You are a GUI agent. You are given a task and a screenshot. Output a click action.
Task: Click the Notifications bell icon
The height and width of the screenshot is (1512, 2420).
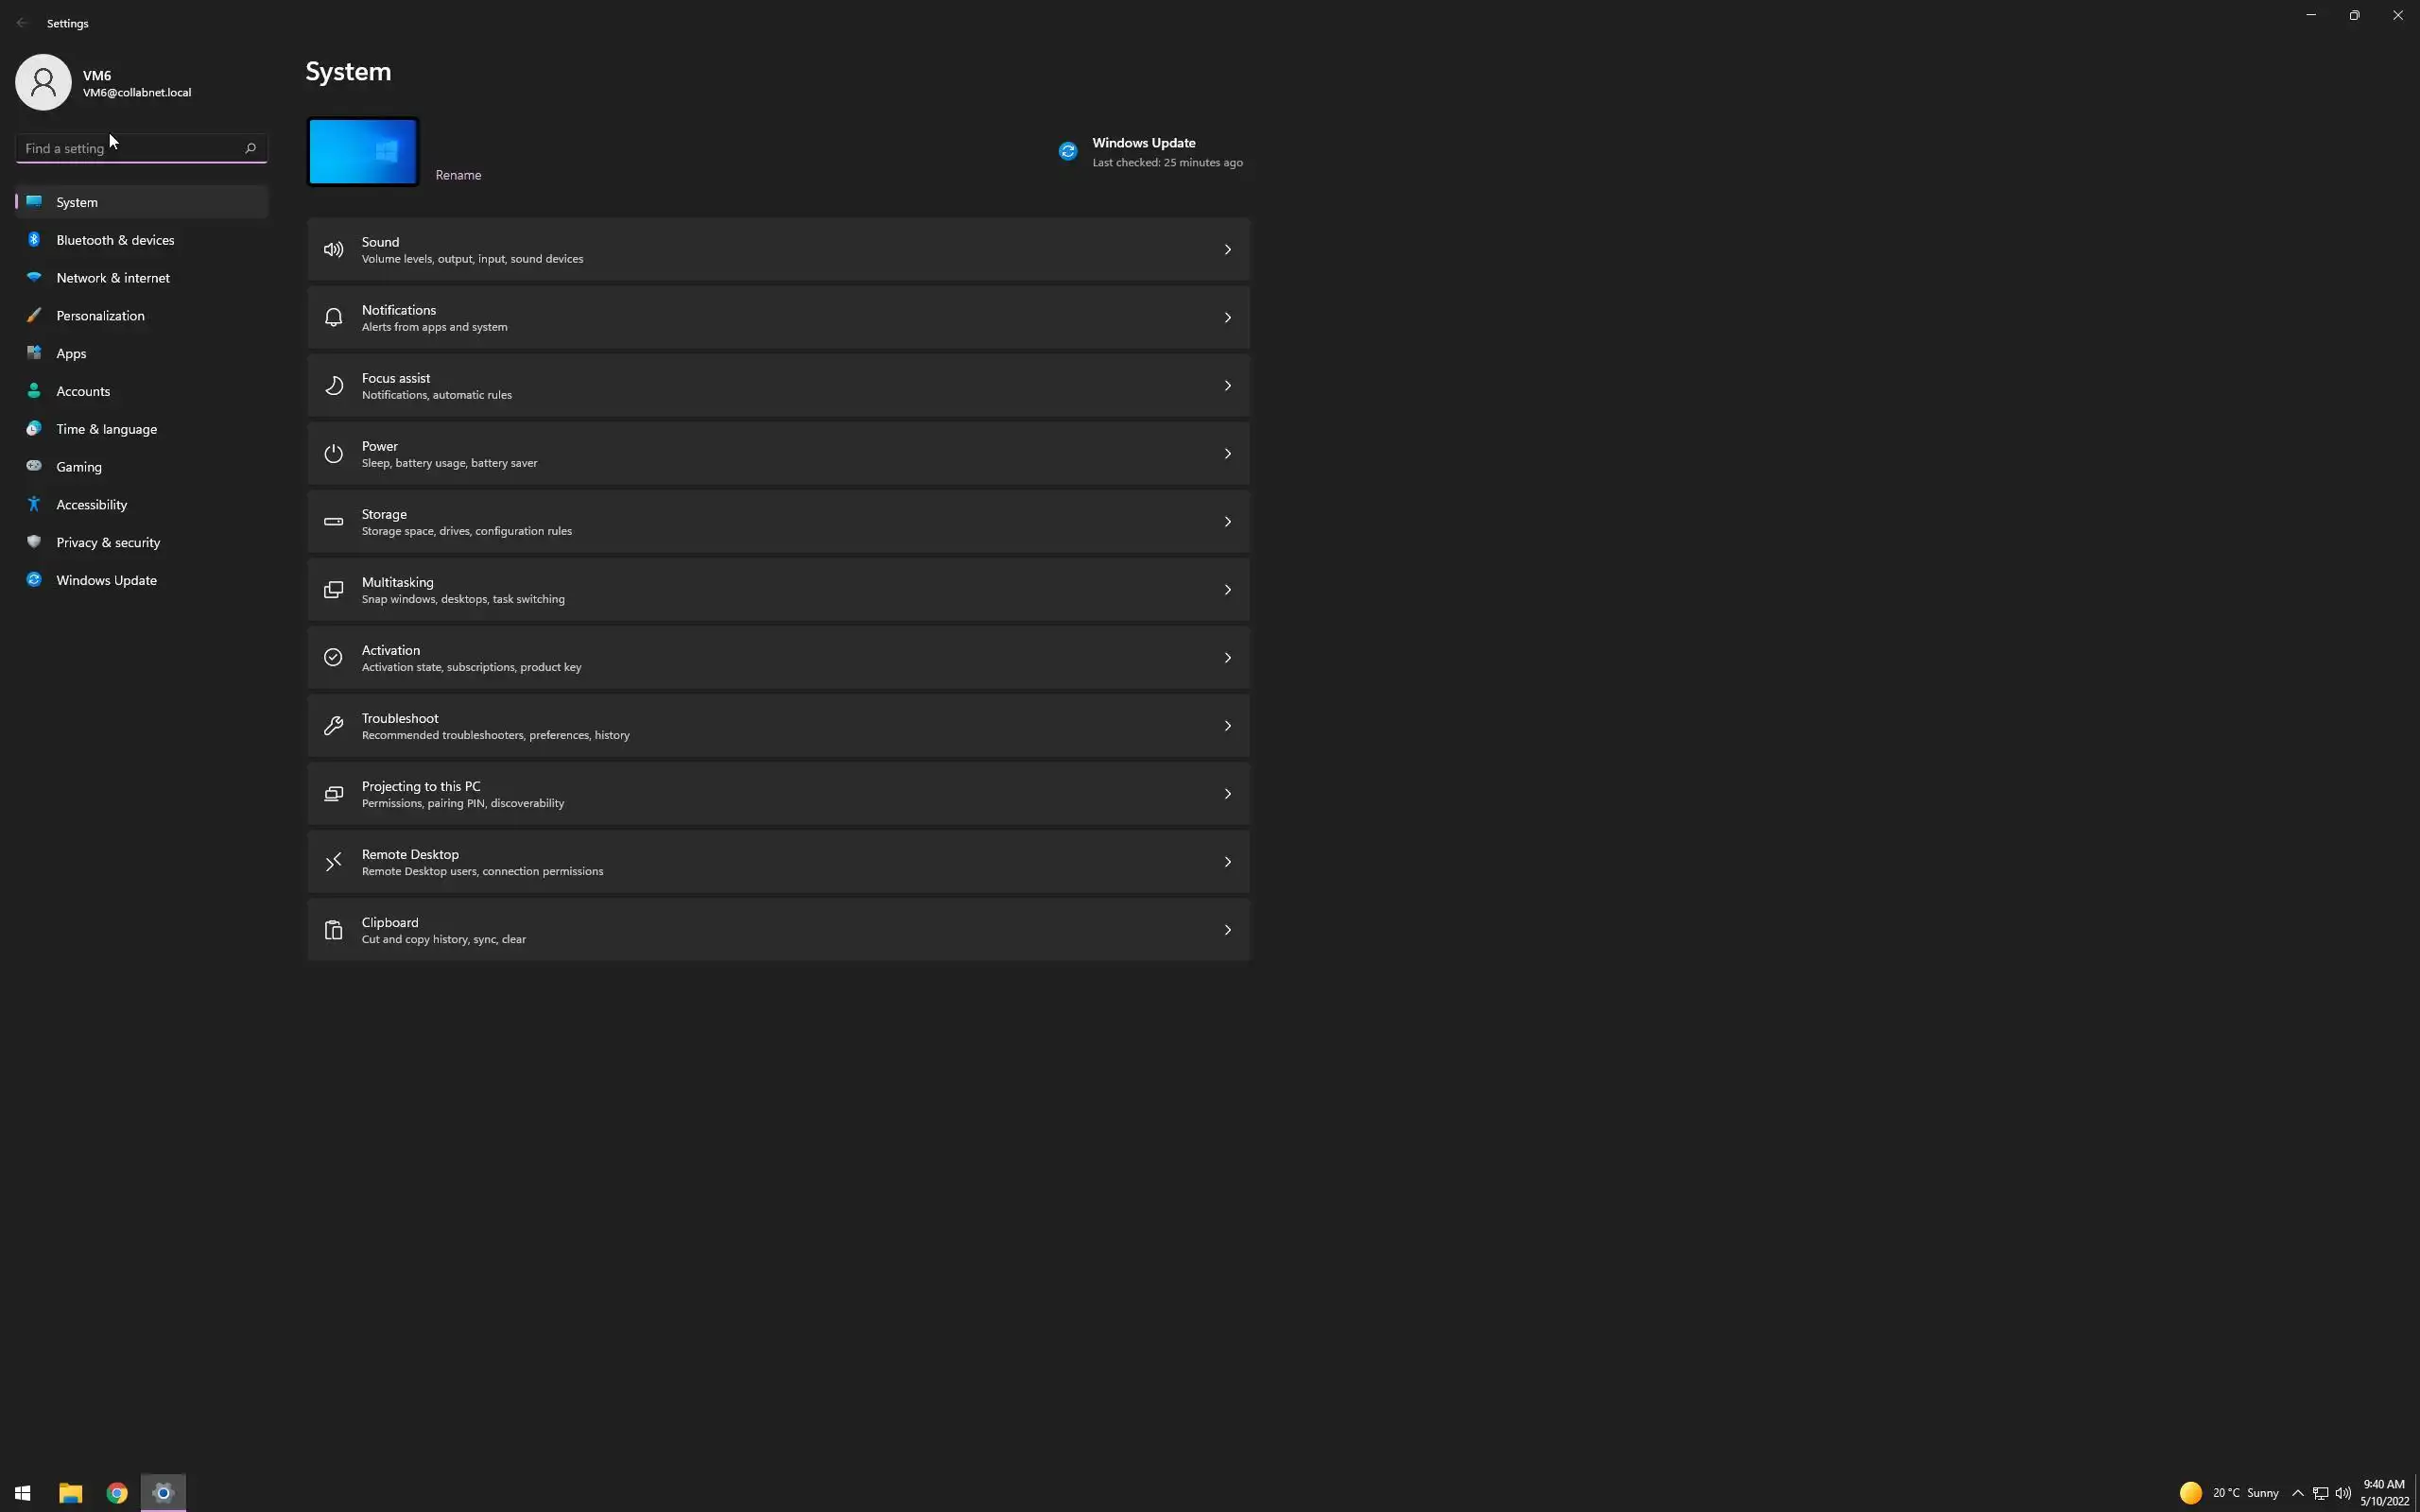click(333, 318)
